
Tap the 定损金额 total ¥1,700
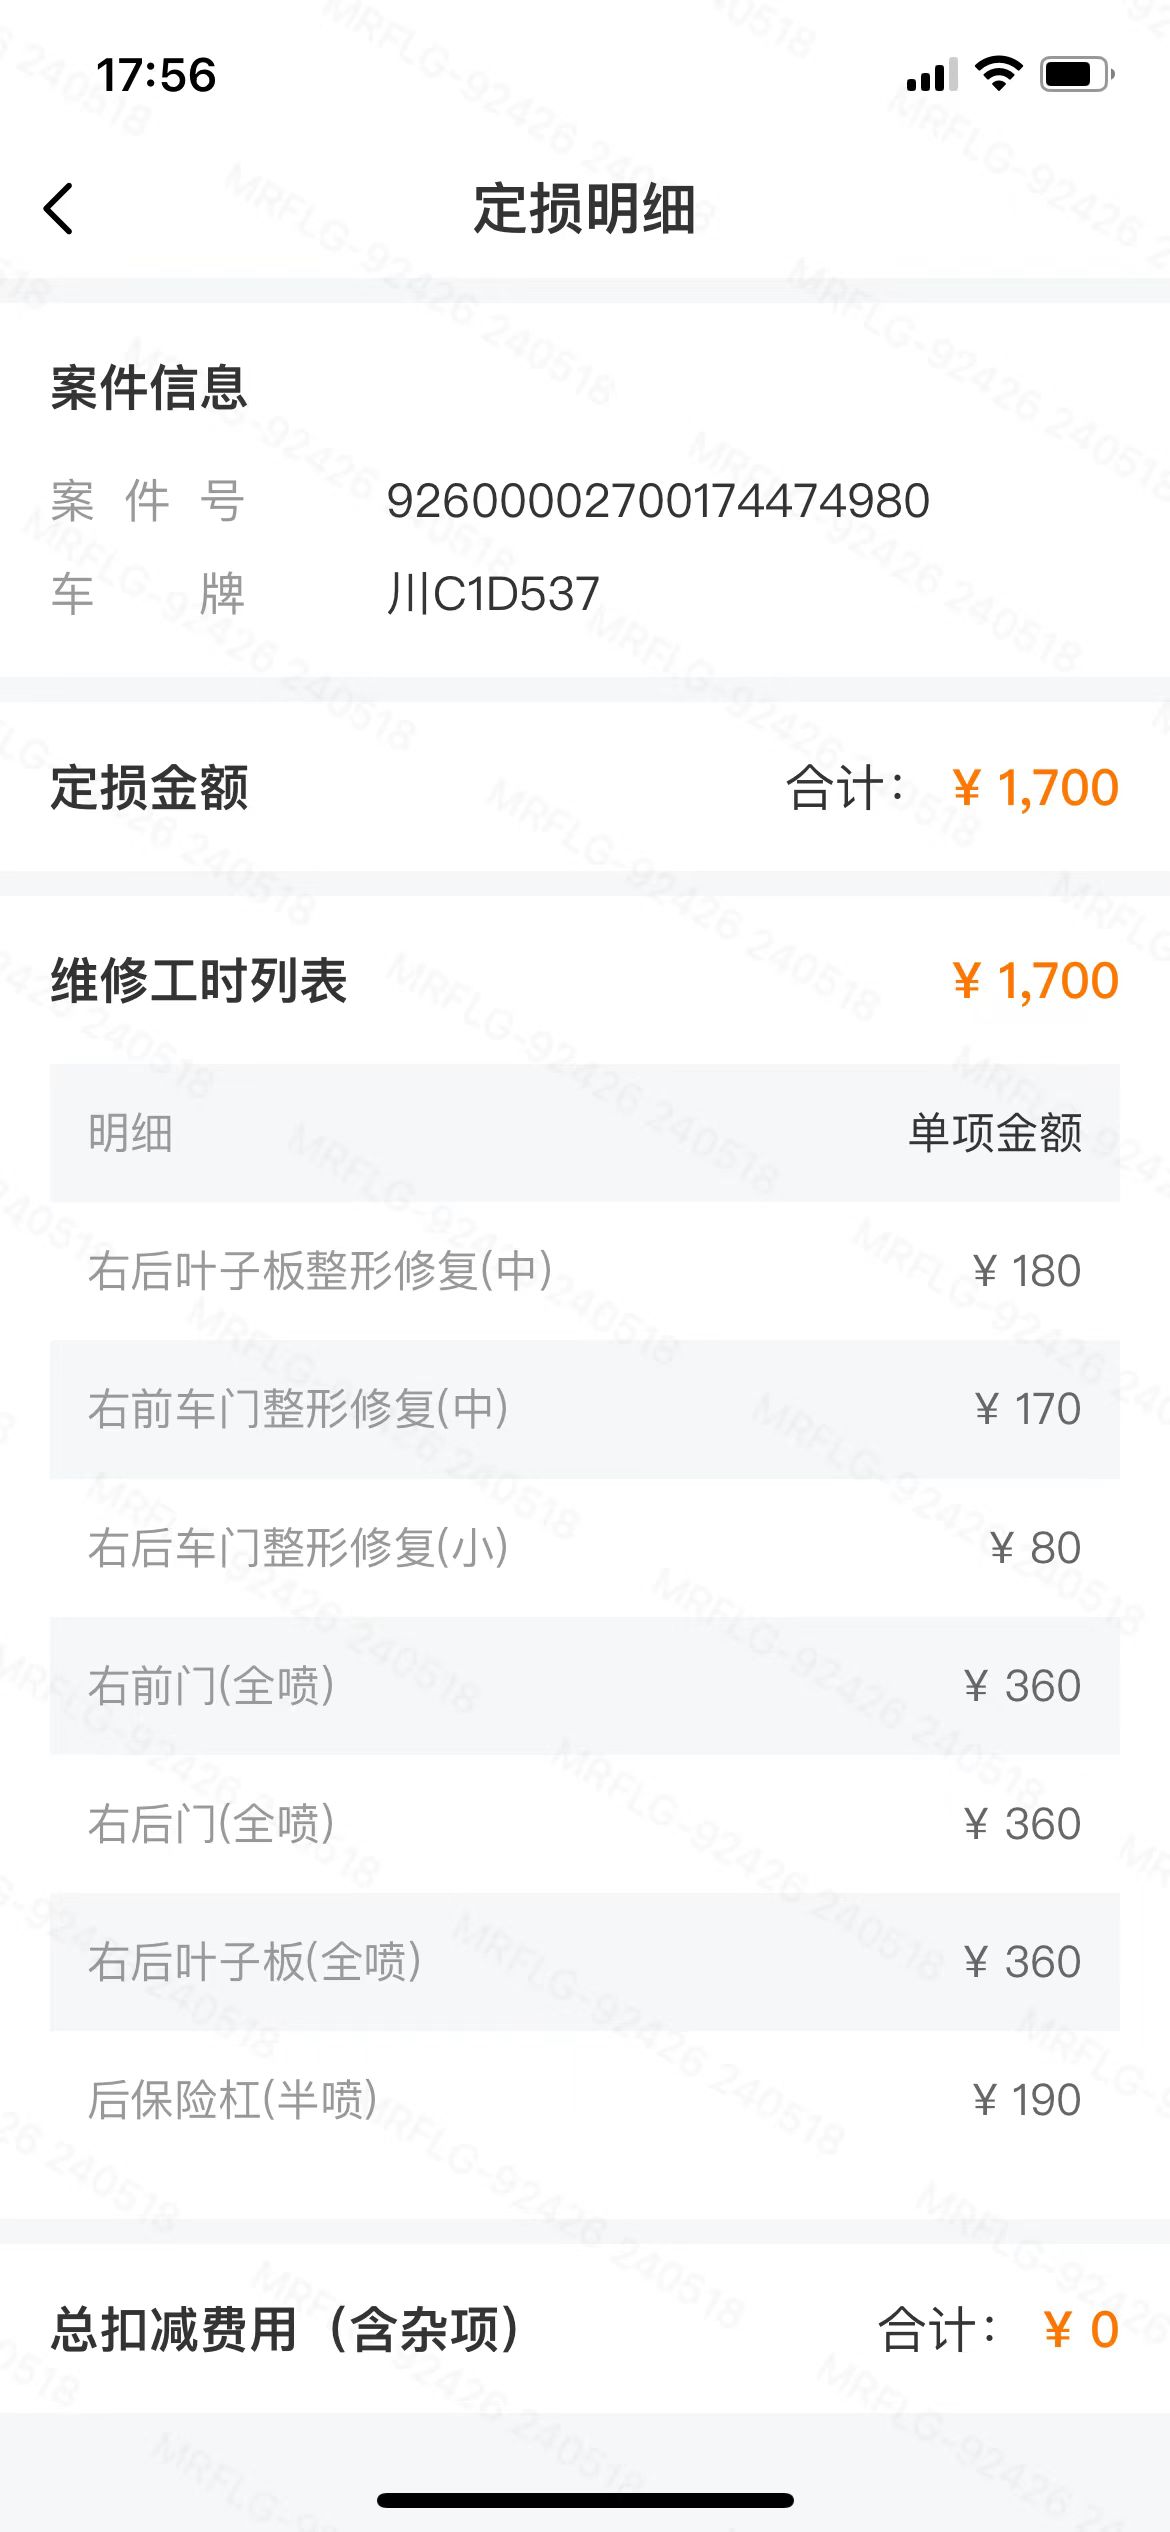point(1034,788)
